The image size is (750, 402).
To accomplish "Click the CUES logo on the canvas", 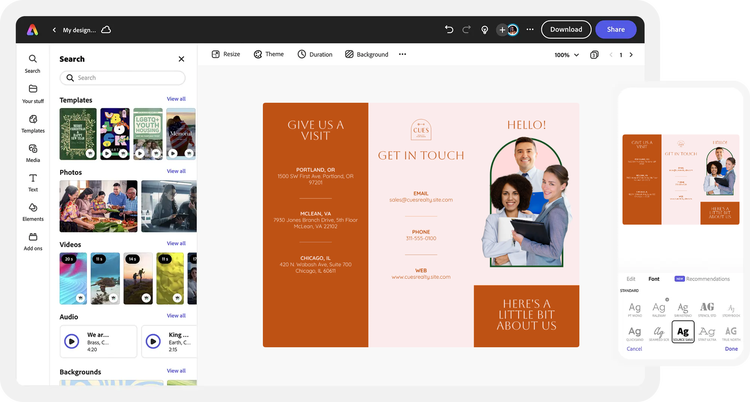I will pyautogui.click(x=421, y=130).
